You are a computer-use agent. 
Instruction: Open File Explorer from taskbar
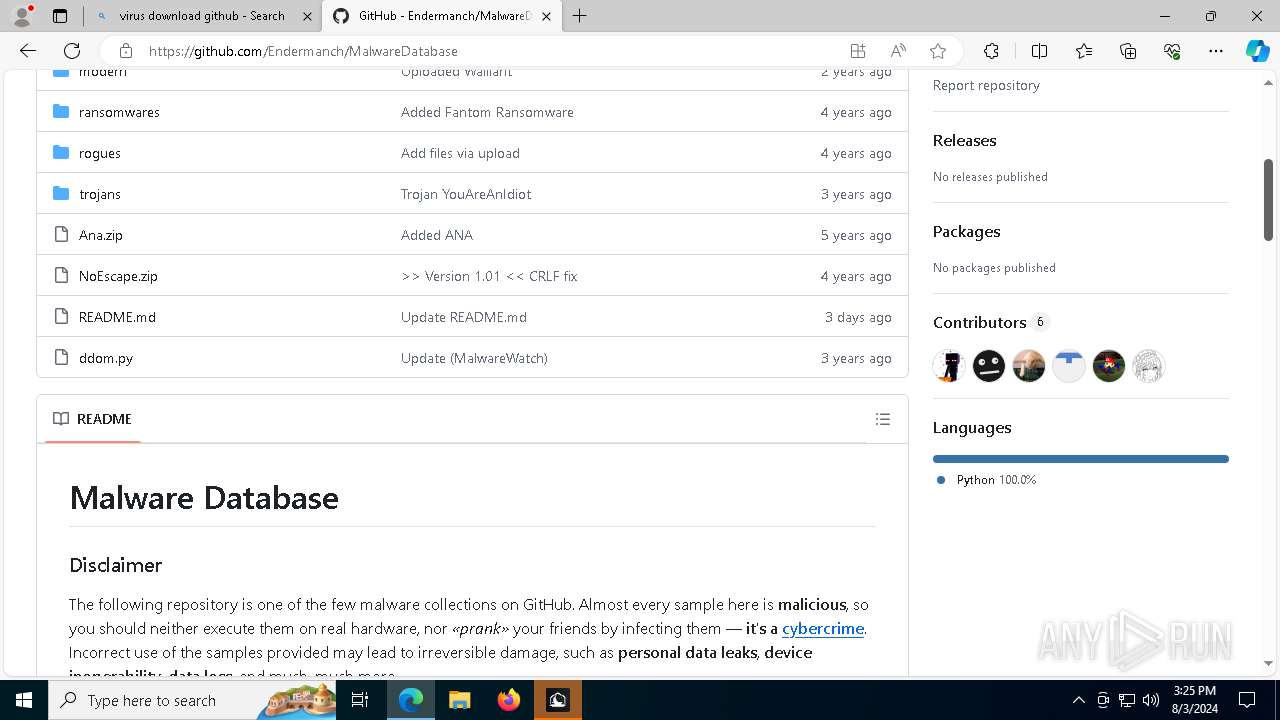pyautogui.click(x=459, y=700)
